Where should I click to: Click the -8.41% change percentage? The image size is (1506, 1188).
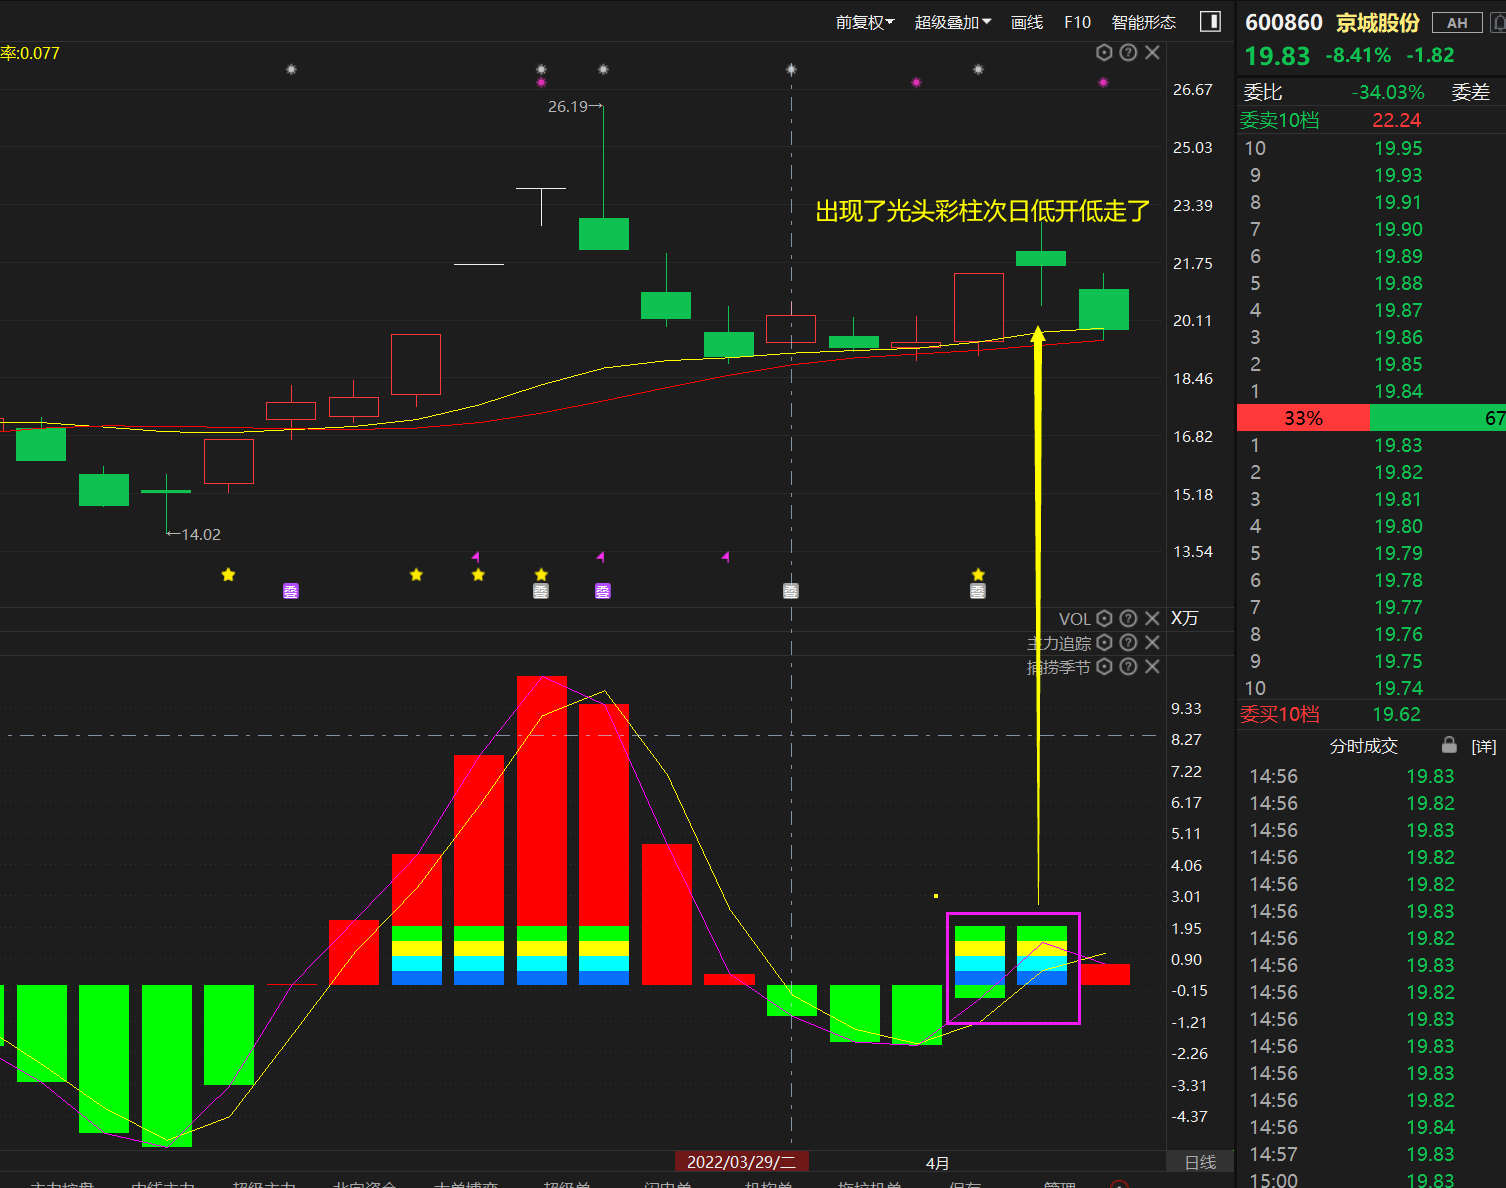1358,55
